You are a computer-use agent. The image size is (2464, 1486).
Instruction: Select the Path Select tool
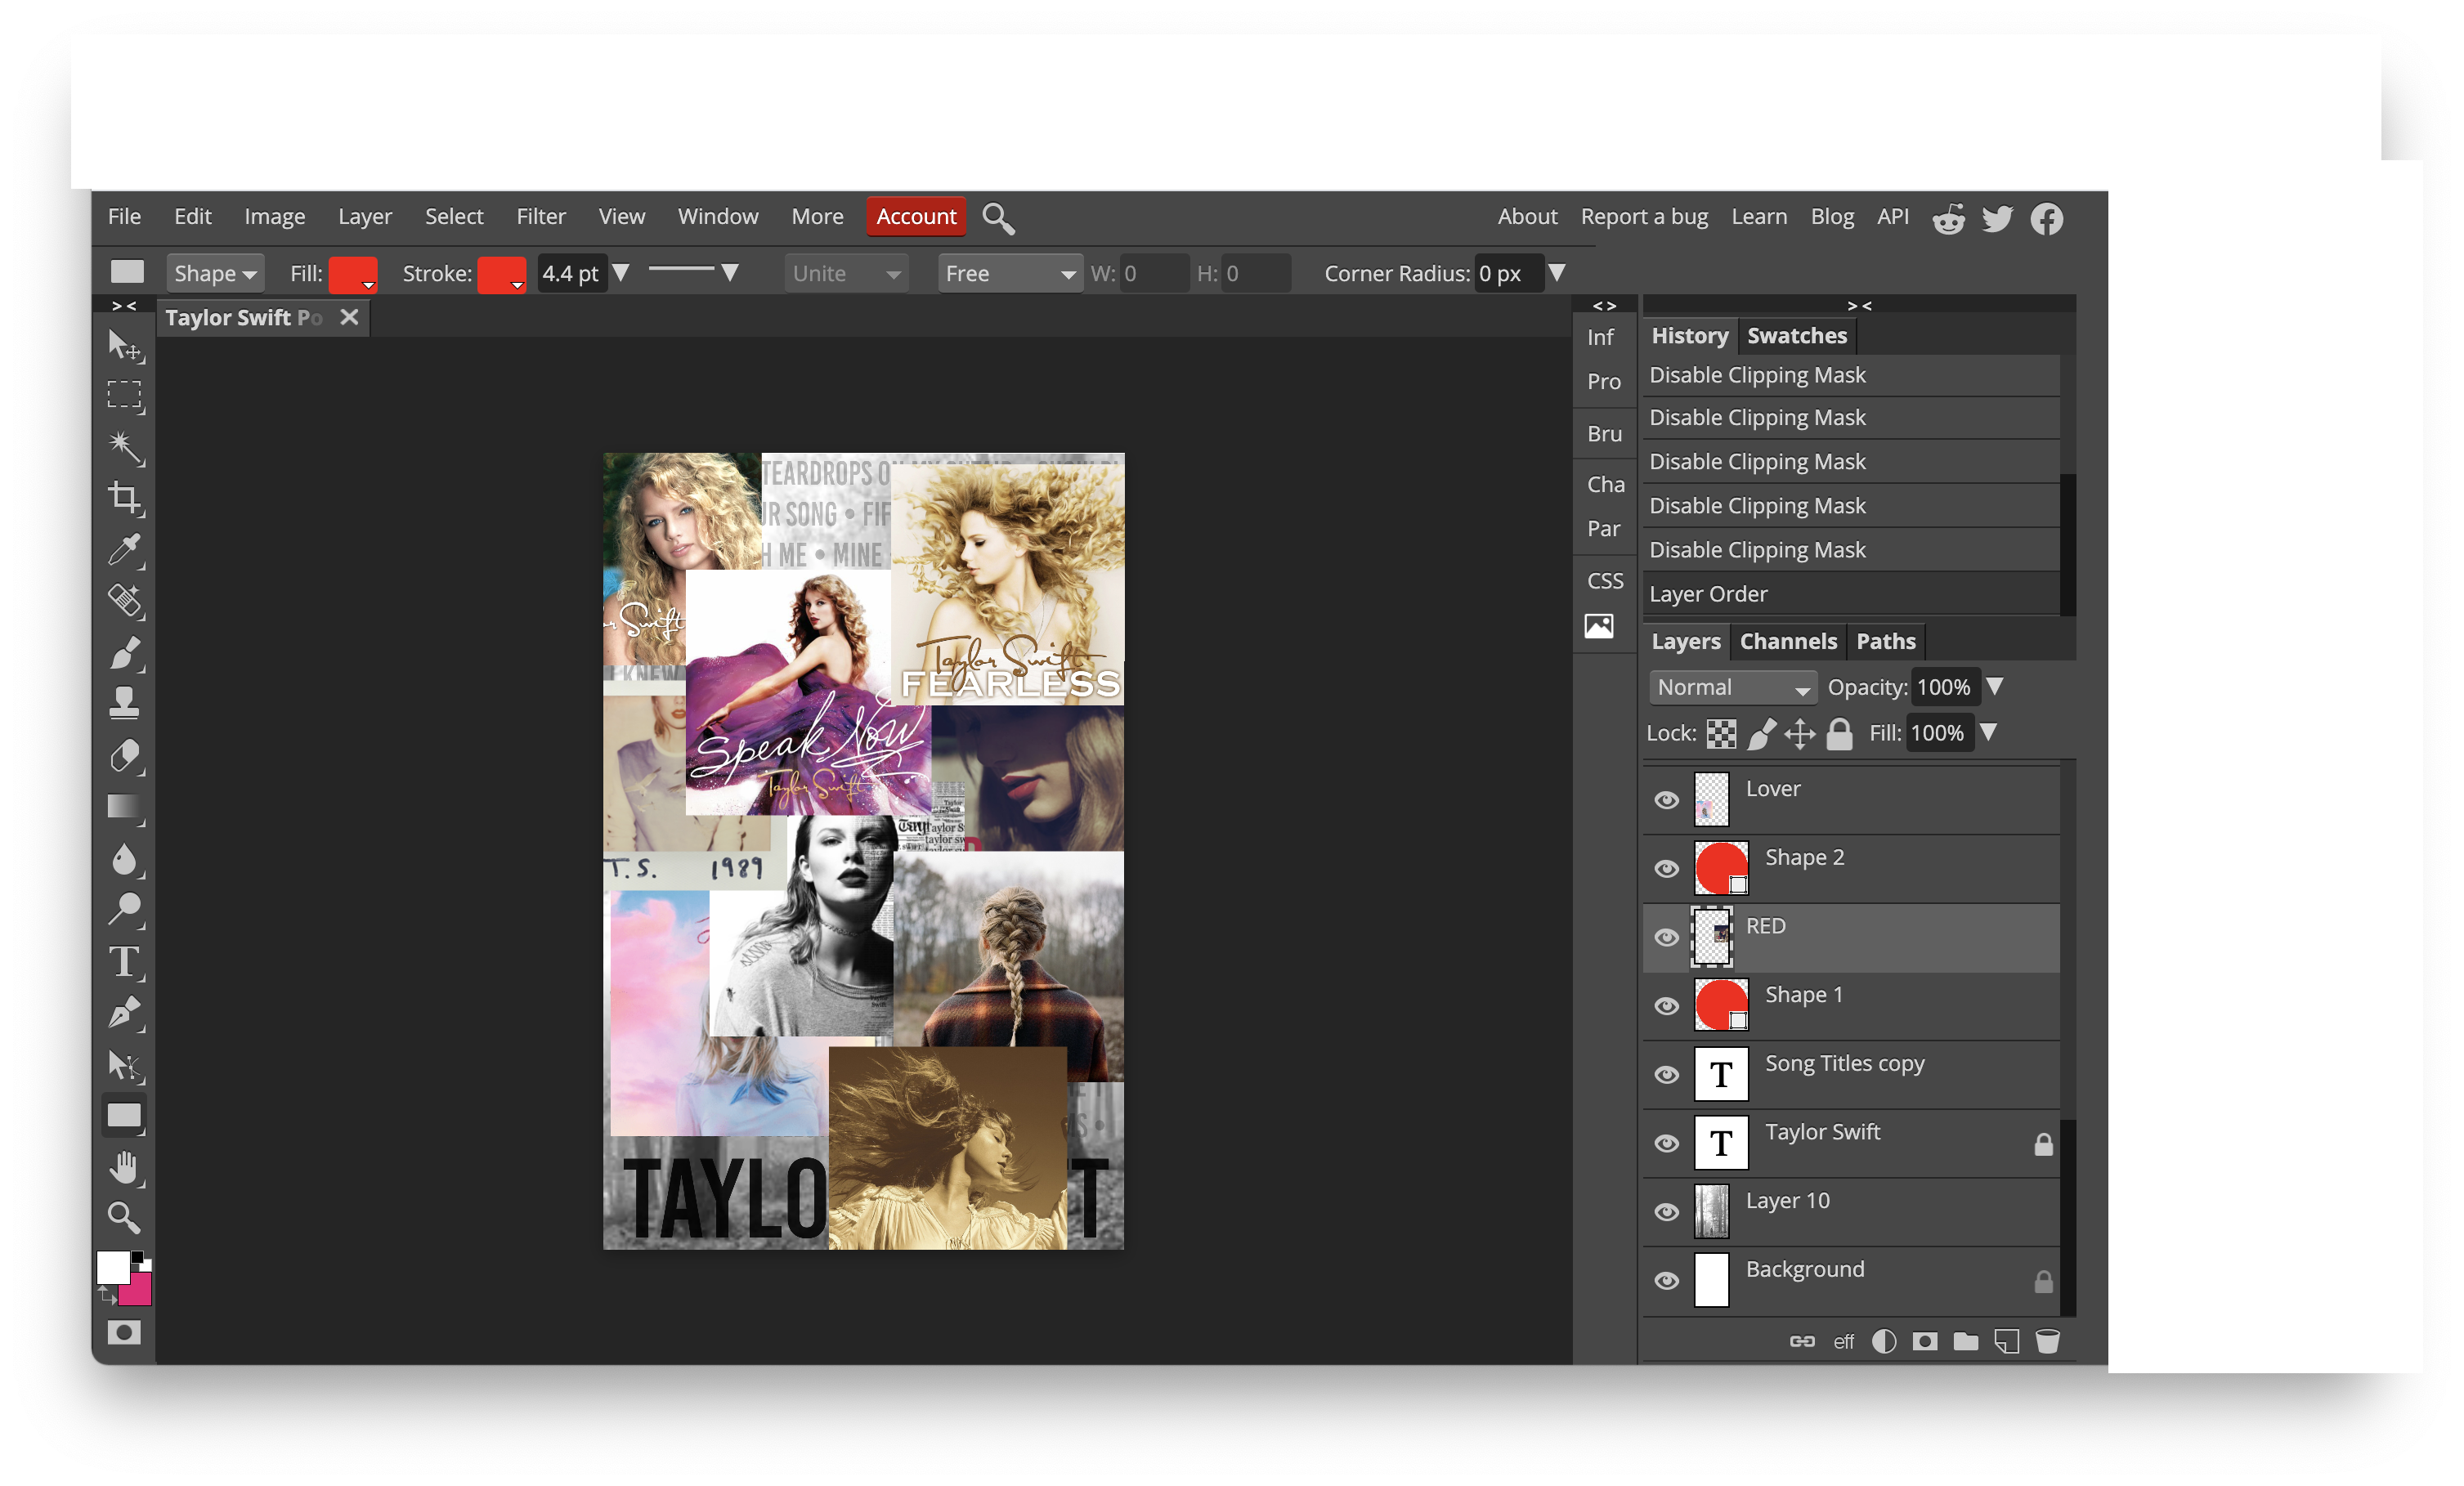pos(125,1065)
